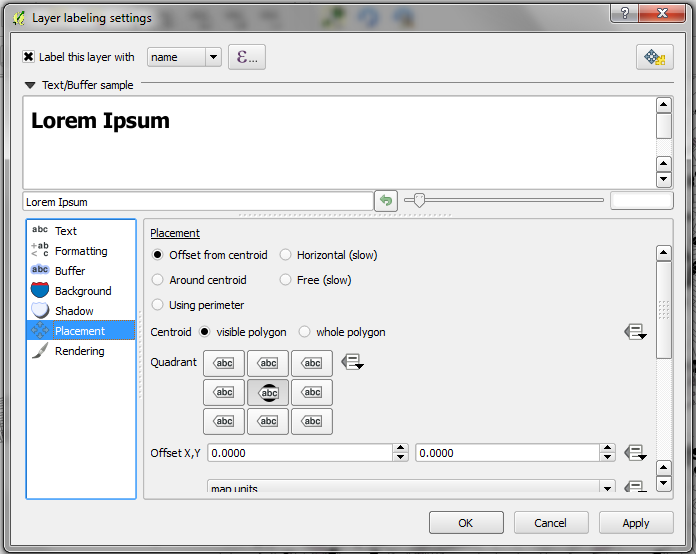Open the Rendering settings tab
Screen dimensions: 696x554
[x=81, y=351]
